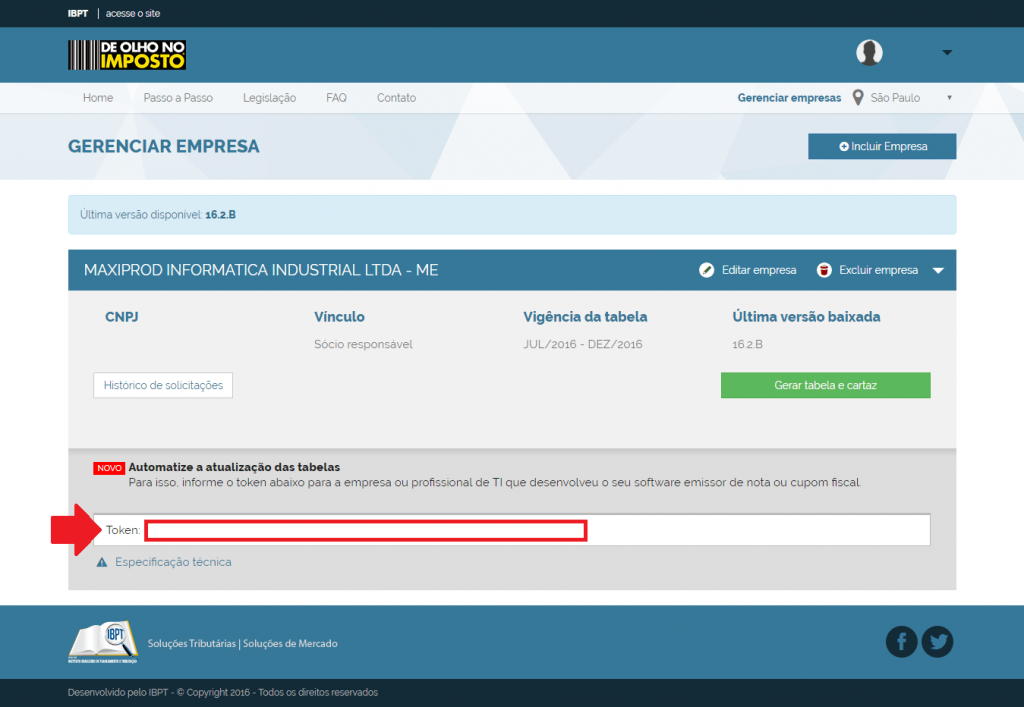Click the acesse o site link
Viewport: 1024px width, 707px height.
[133, 13]
